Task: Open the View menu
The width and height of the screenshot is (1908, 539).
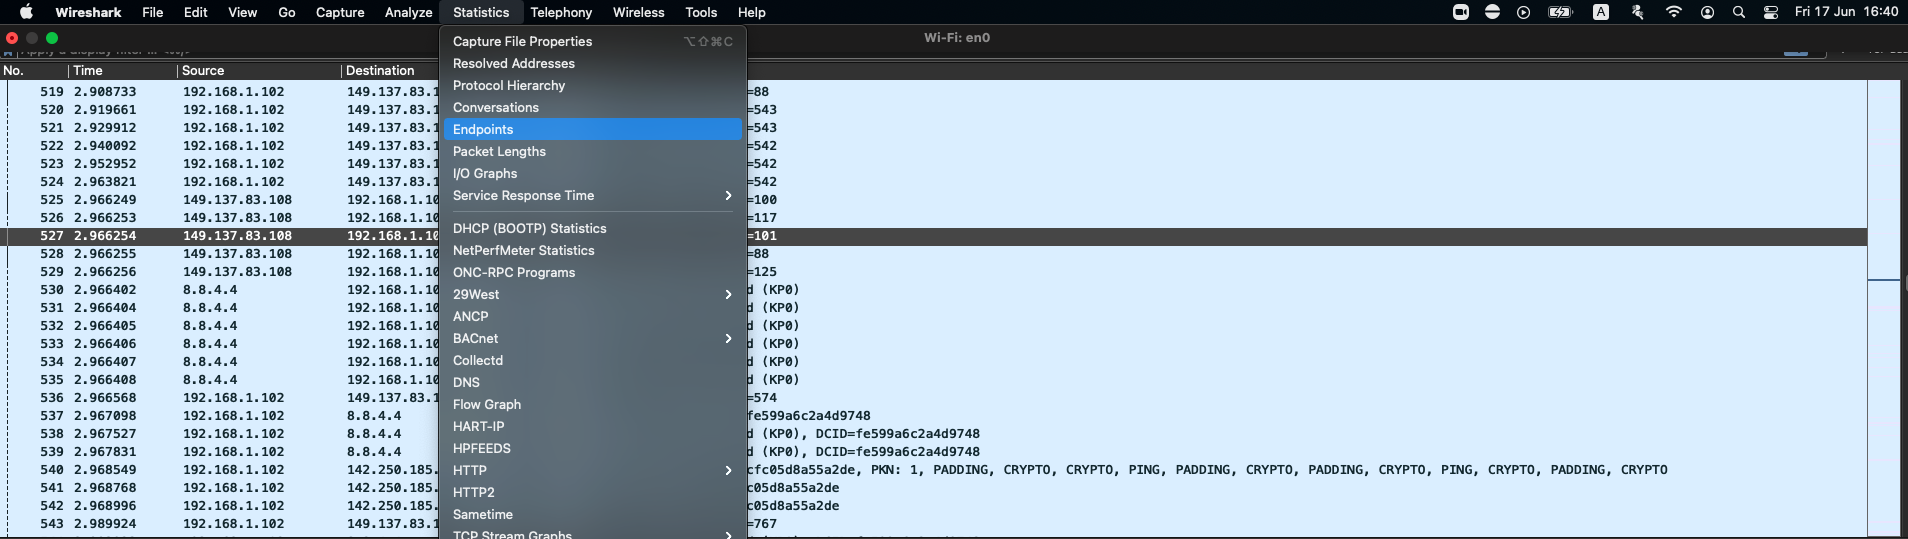Action: pos(243,12)
